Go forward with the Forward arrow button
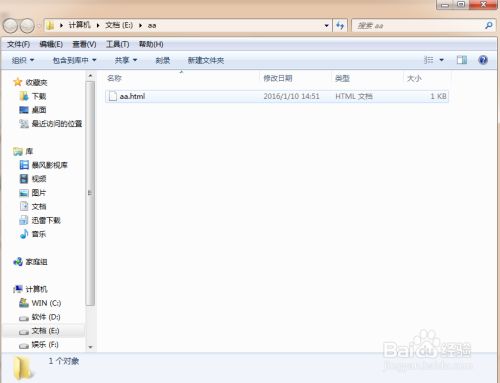This screenshot has width=500, height=383. click(x=27, y=26)
